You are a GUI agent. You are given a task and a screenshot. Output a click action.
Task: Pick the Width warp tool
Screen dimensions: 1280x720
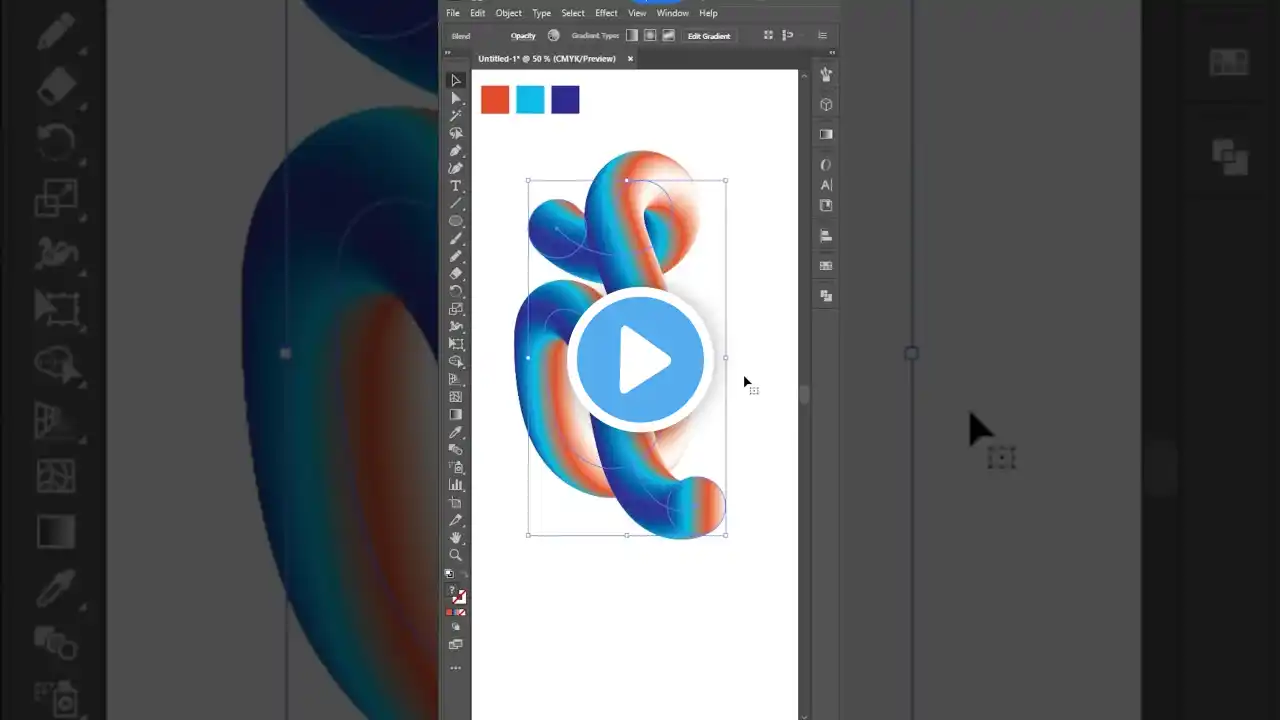[x=456, y=326]
